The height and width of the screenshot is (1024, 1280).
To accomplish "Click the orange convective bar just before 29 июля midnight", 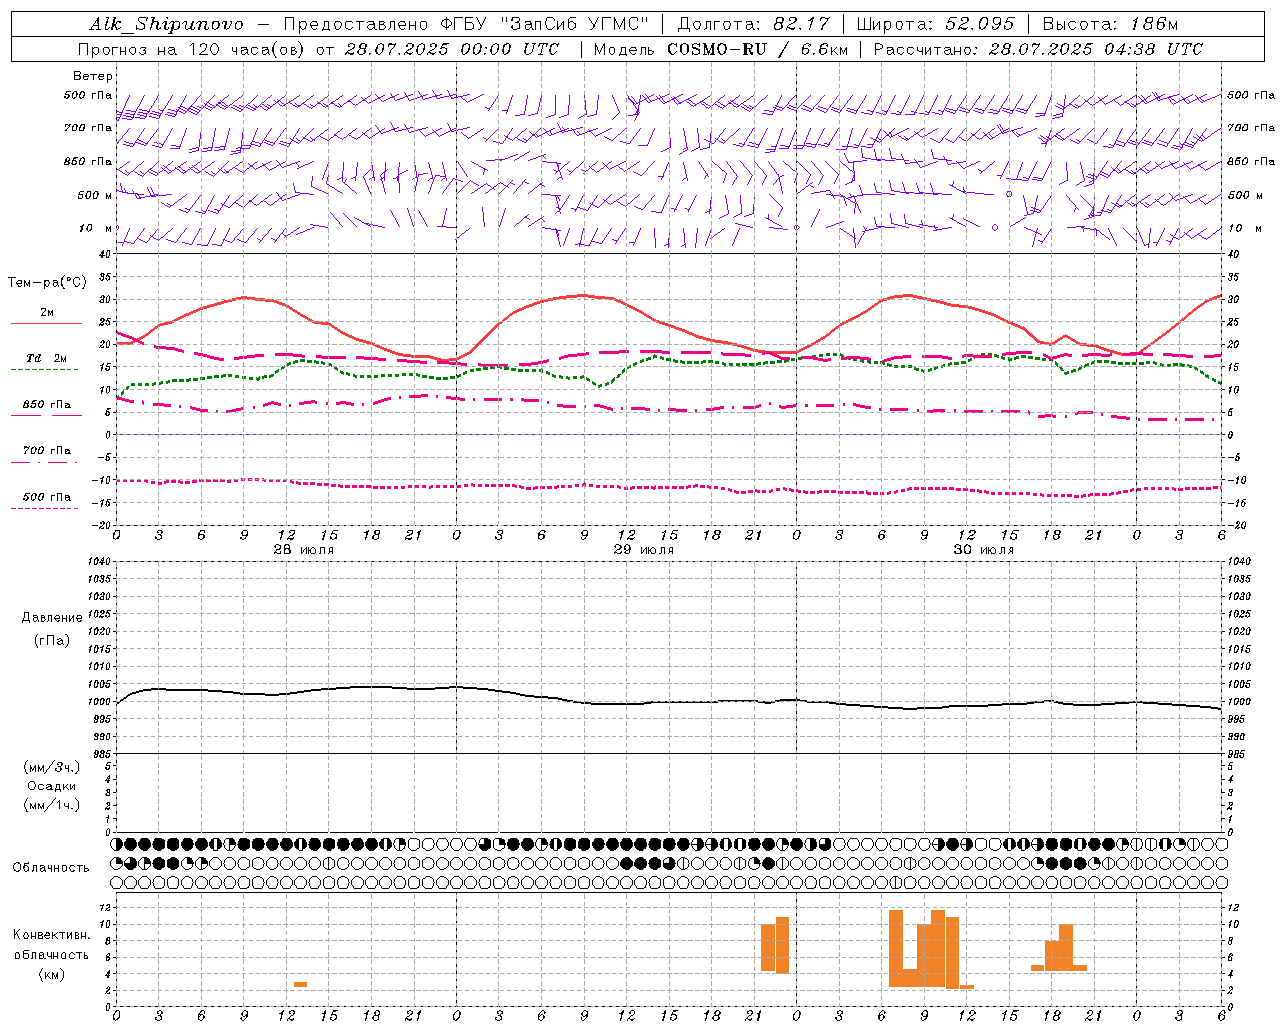I will point(782,945).
